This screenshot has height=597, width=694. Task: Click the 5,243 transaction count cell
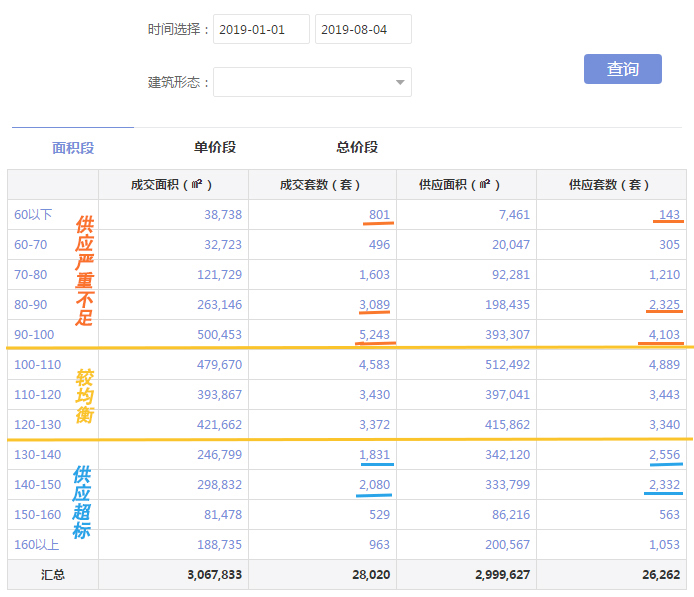pos(374,335)
